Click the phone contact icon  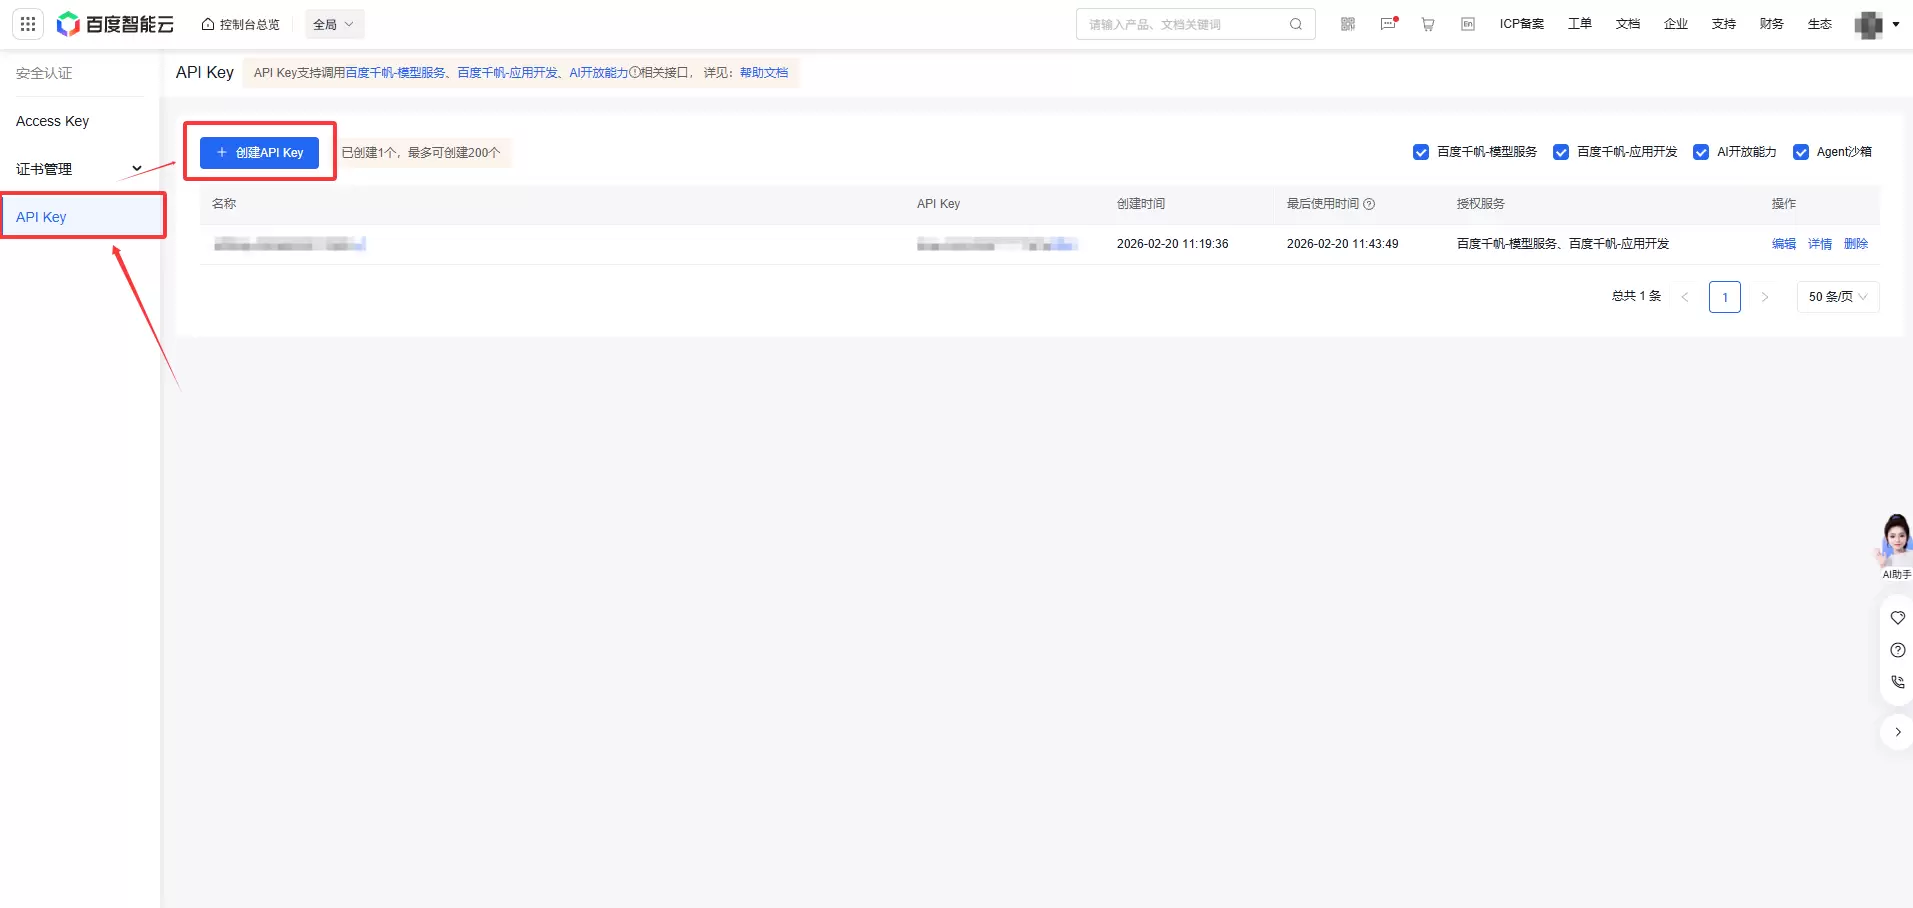click(x=1897, y=682)
